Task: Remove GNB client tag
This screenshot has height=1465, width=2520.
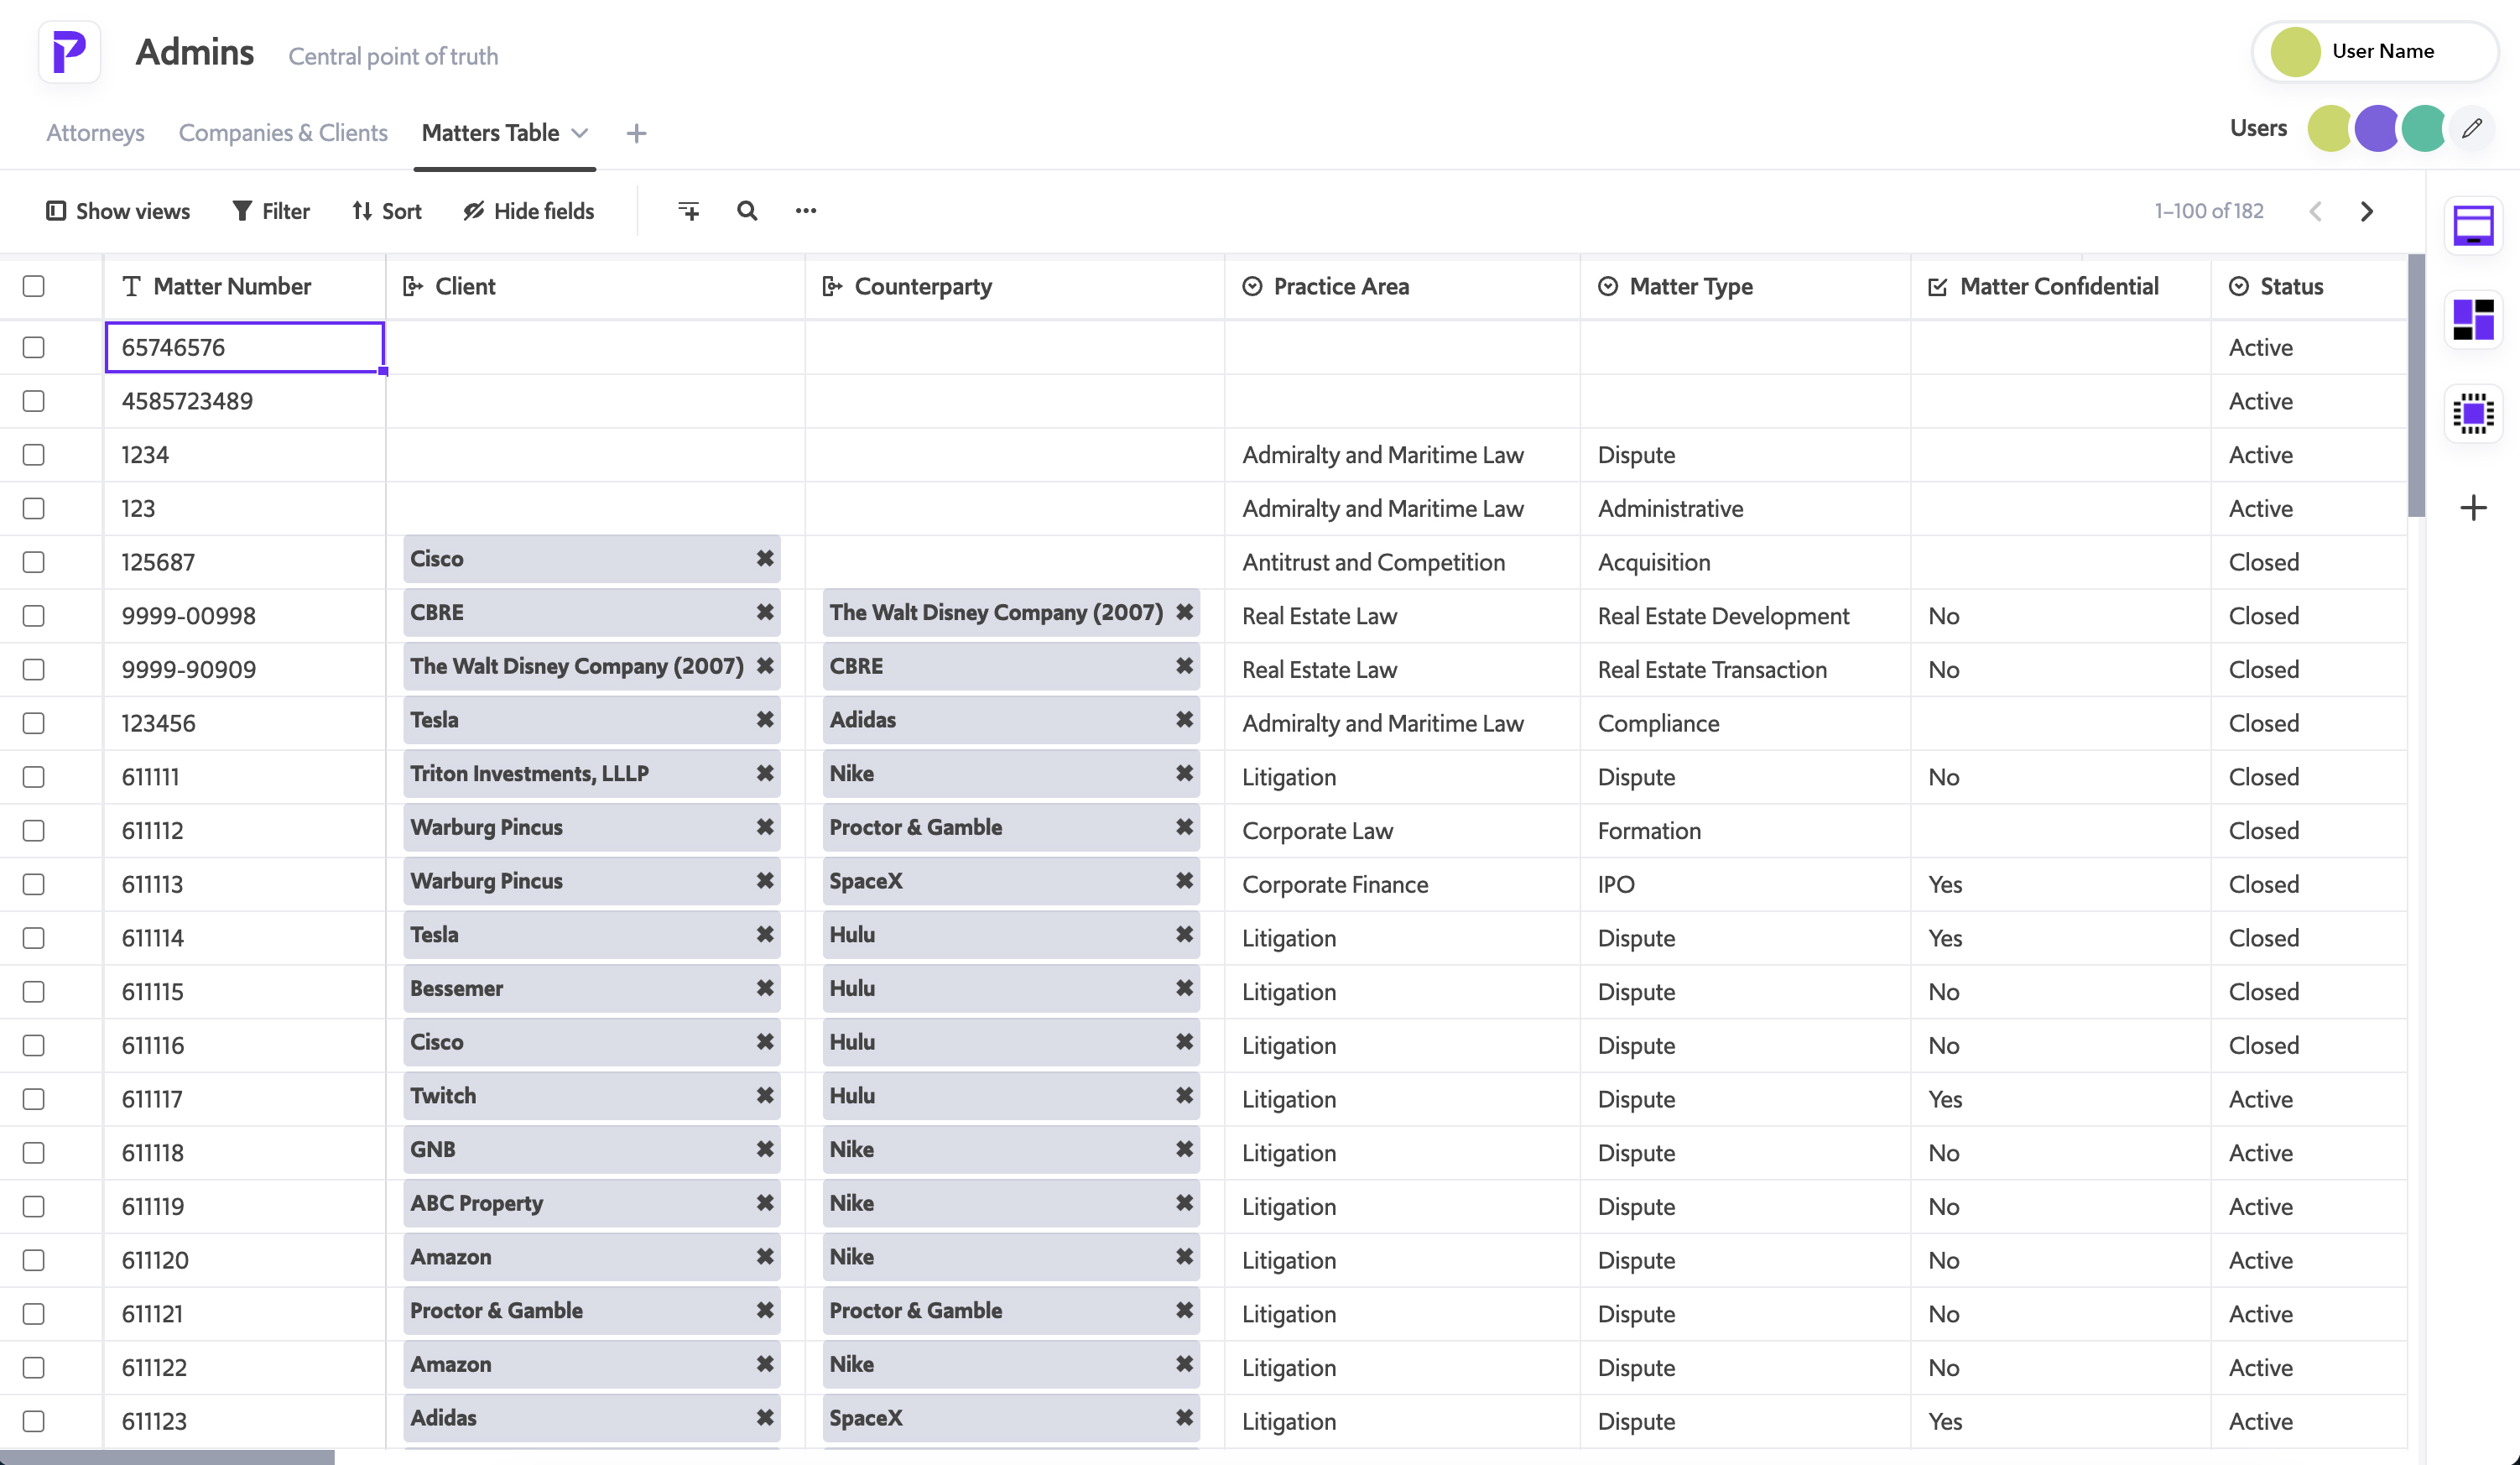Action: click(765, 1149)
